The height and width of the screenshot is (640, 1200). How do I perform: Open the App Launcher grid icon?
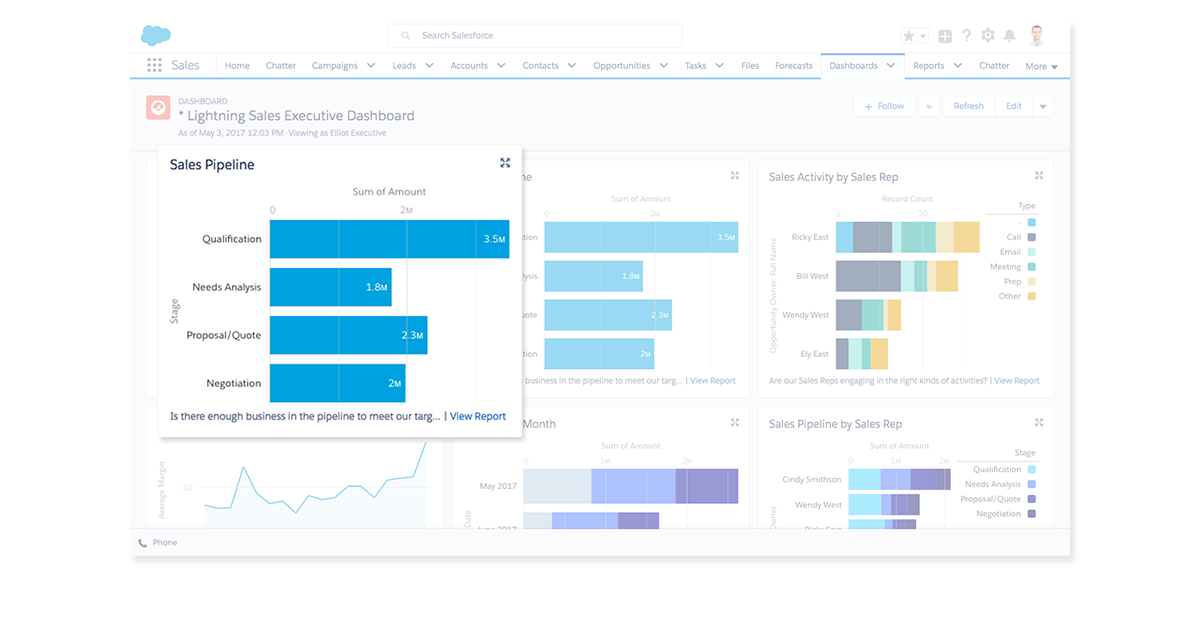pyautogui.click(x=154, y=65)
